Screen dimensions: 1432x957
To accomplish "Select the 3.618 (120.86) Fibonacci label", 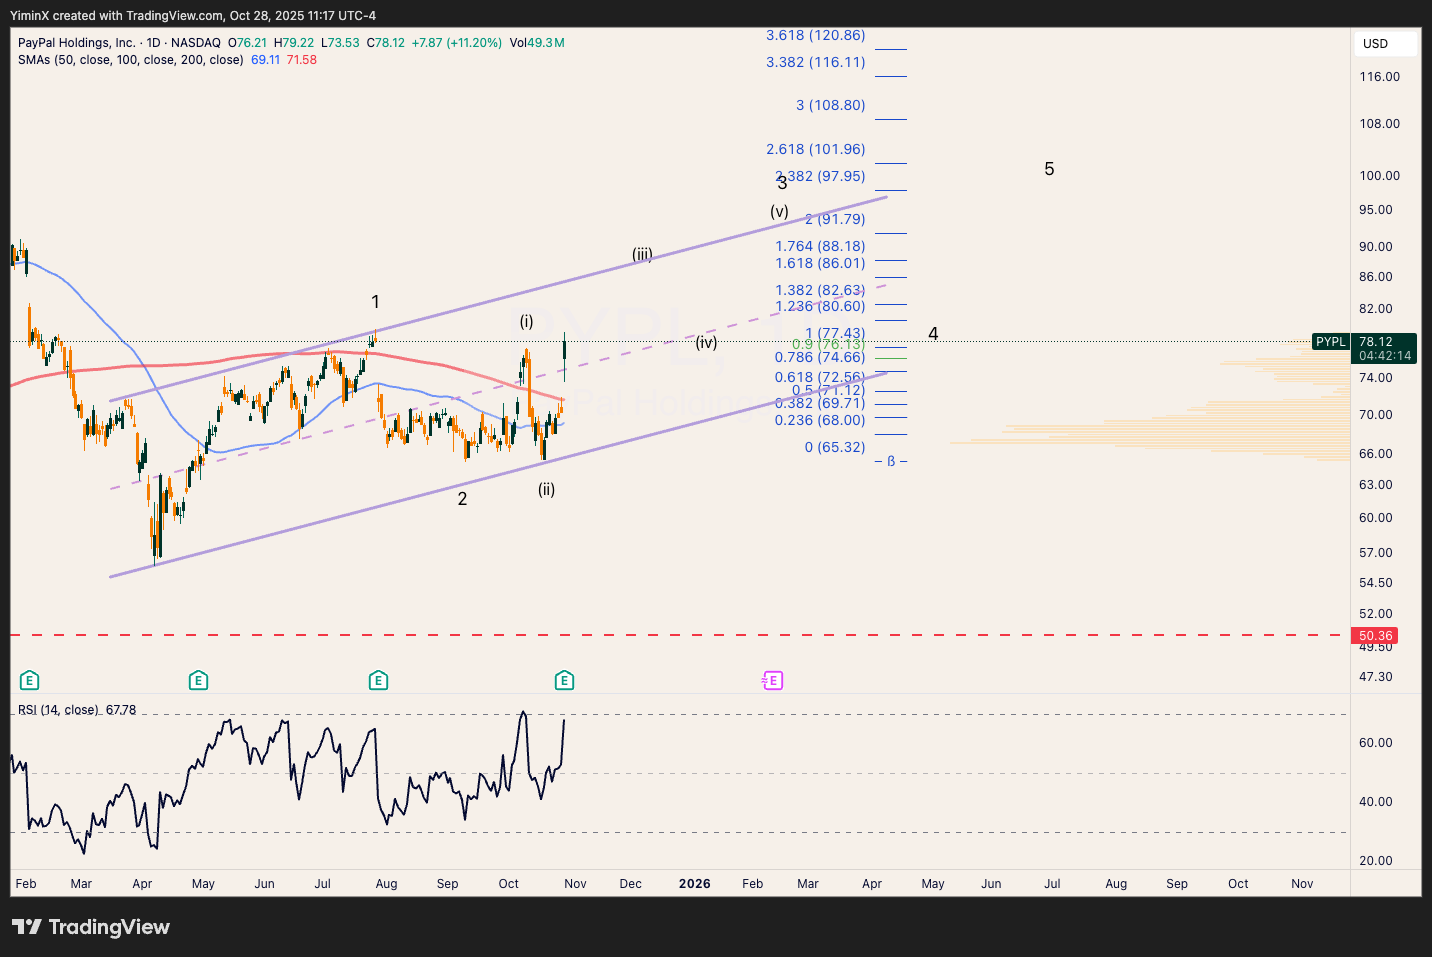I will 816,35.
